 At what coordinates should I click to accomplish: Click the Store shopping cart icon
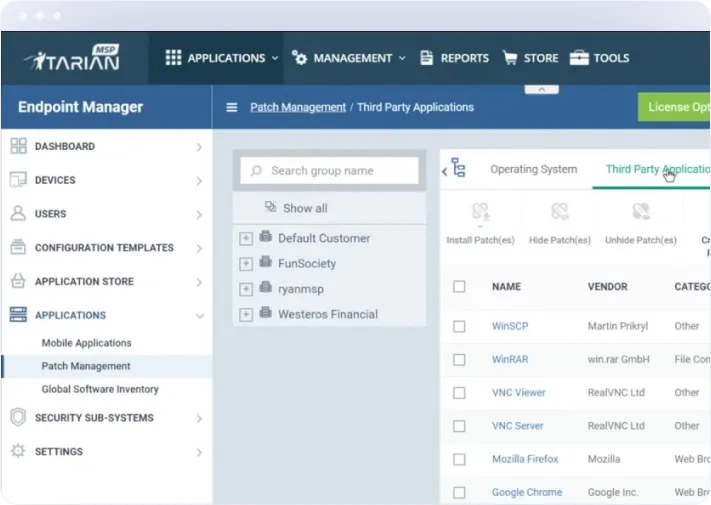[x=510, y=58]
